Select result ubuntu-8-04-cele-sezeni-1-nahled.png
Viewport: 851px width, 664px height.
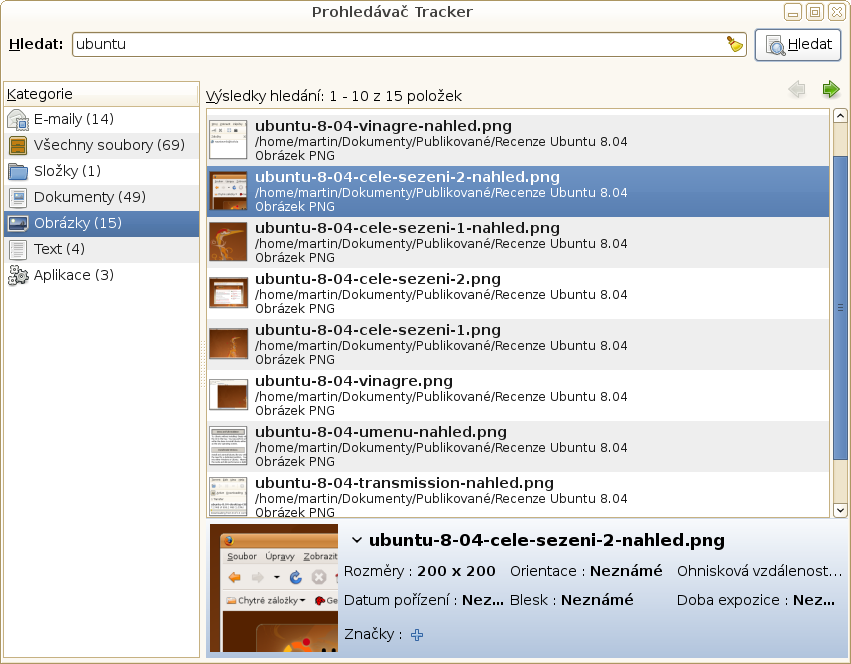(x=518, y=243)
